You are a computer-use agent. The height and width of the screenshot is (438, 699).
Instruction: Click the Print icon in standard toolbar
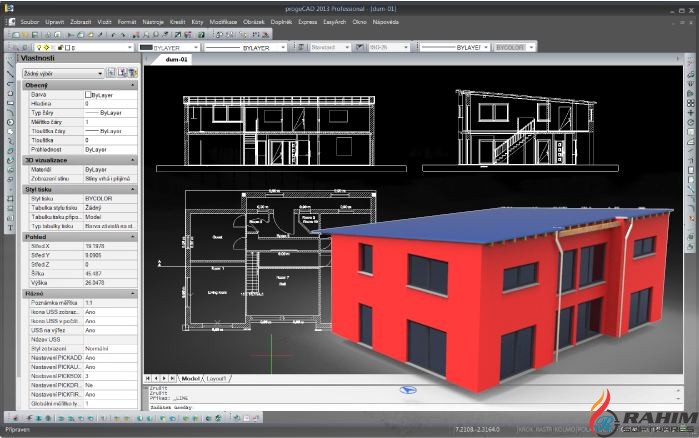[x=48, y=35]
